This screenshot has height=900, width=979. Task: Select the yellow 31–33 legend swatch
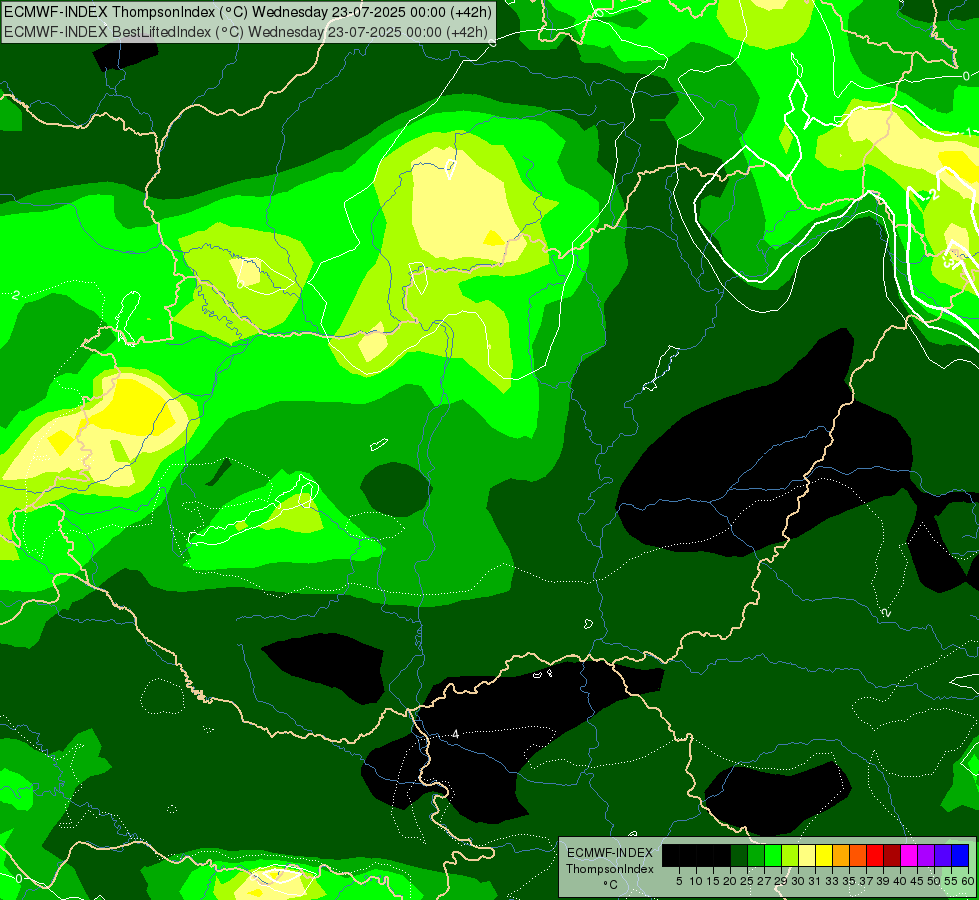click(824, 855)
